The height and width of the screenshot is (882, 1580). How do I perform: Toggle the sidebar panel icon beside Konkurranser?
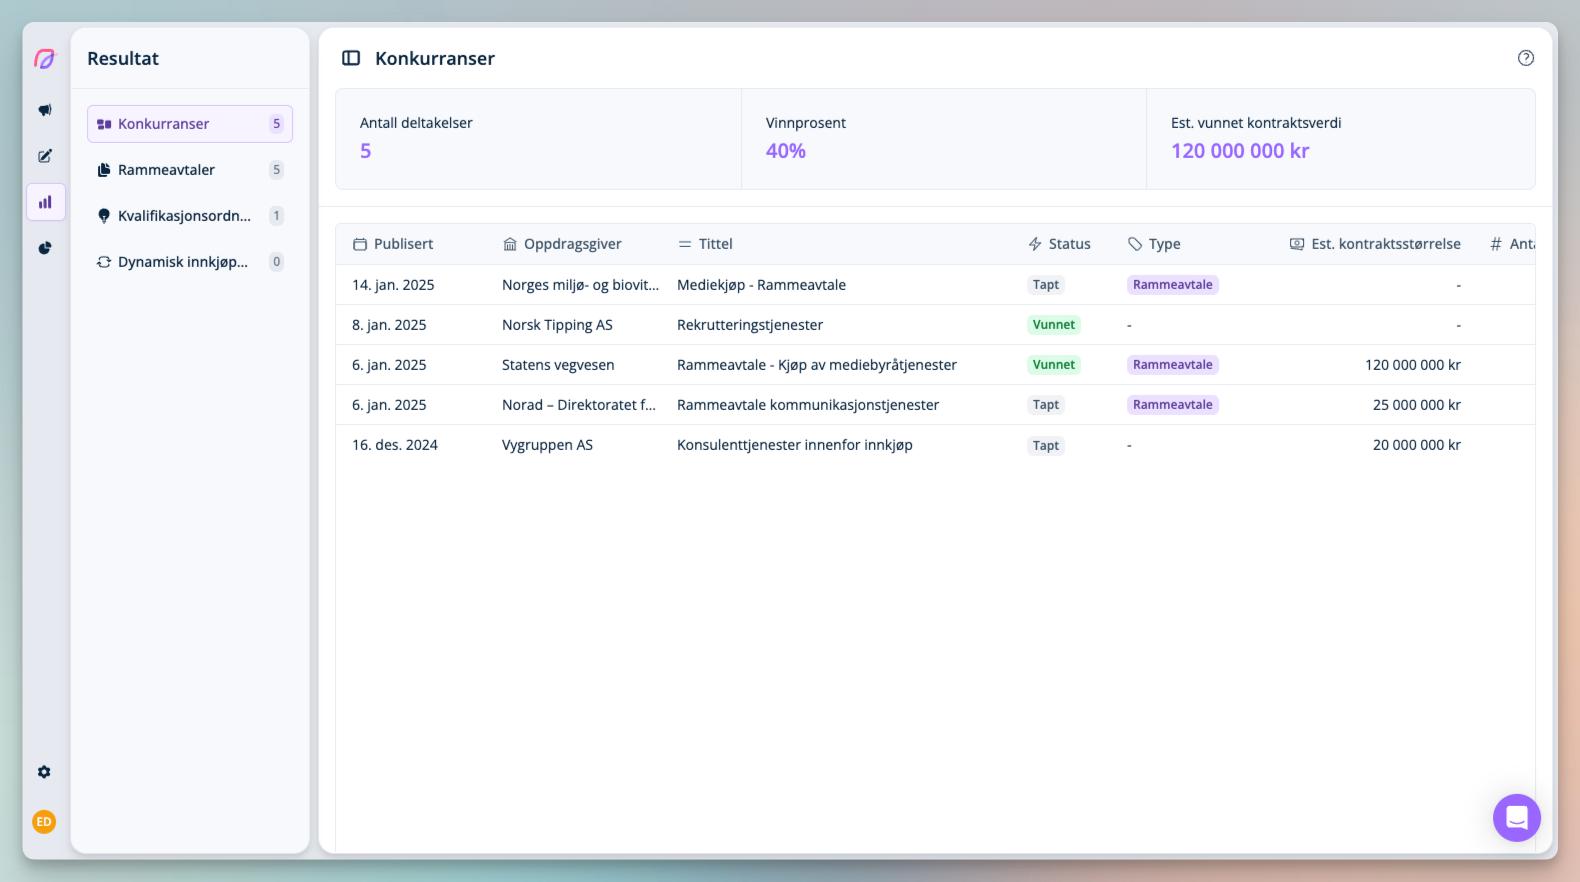351,58
